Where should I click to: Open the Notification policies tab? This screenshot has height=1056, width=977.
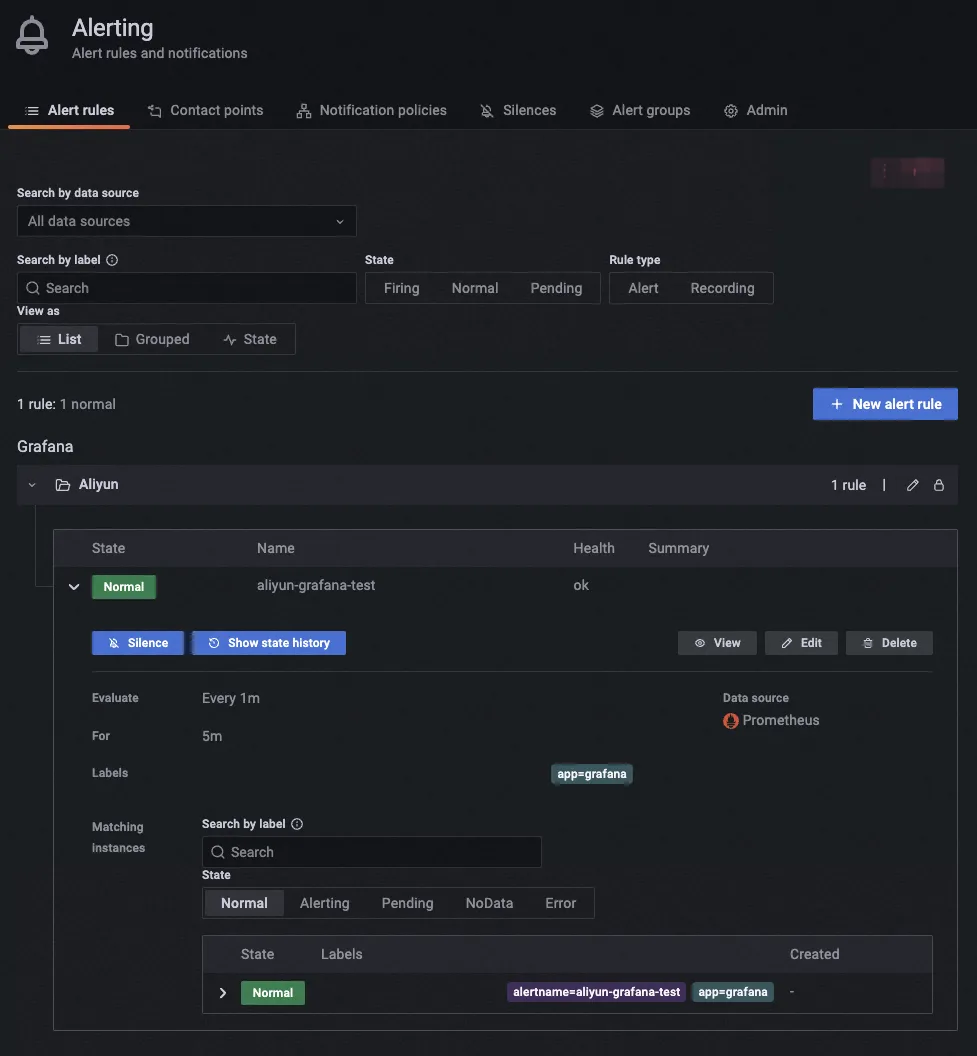coord(372,110)
